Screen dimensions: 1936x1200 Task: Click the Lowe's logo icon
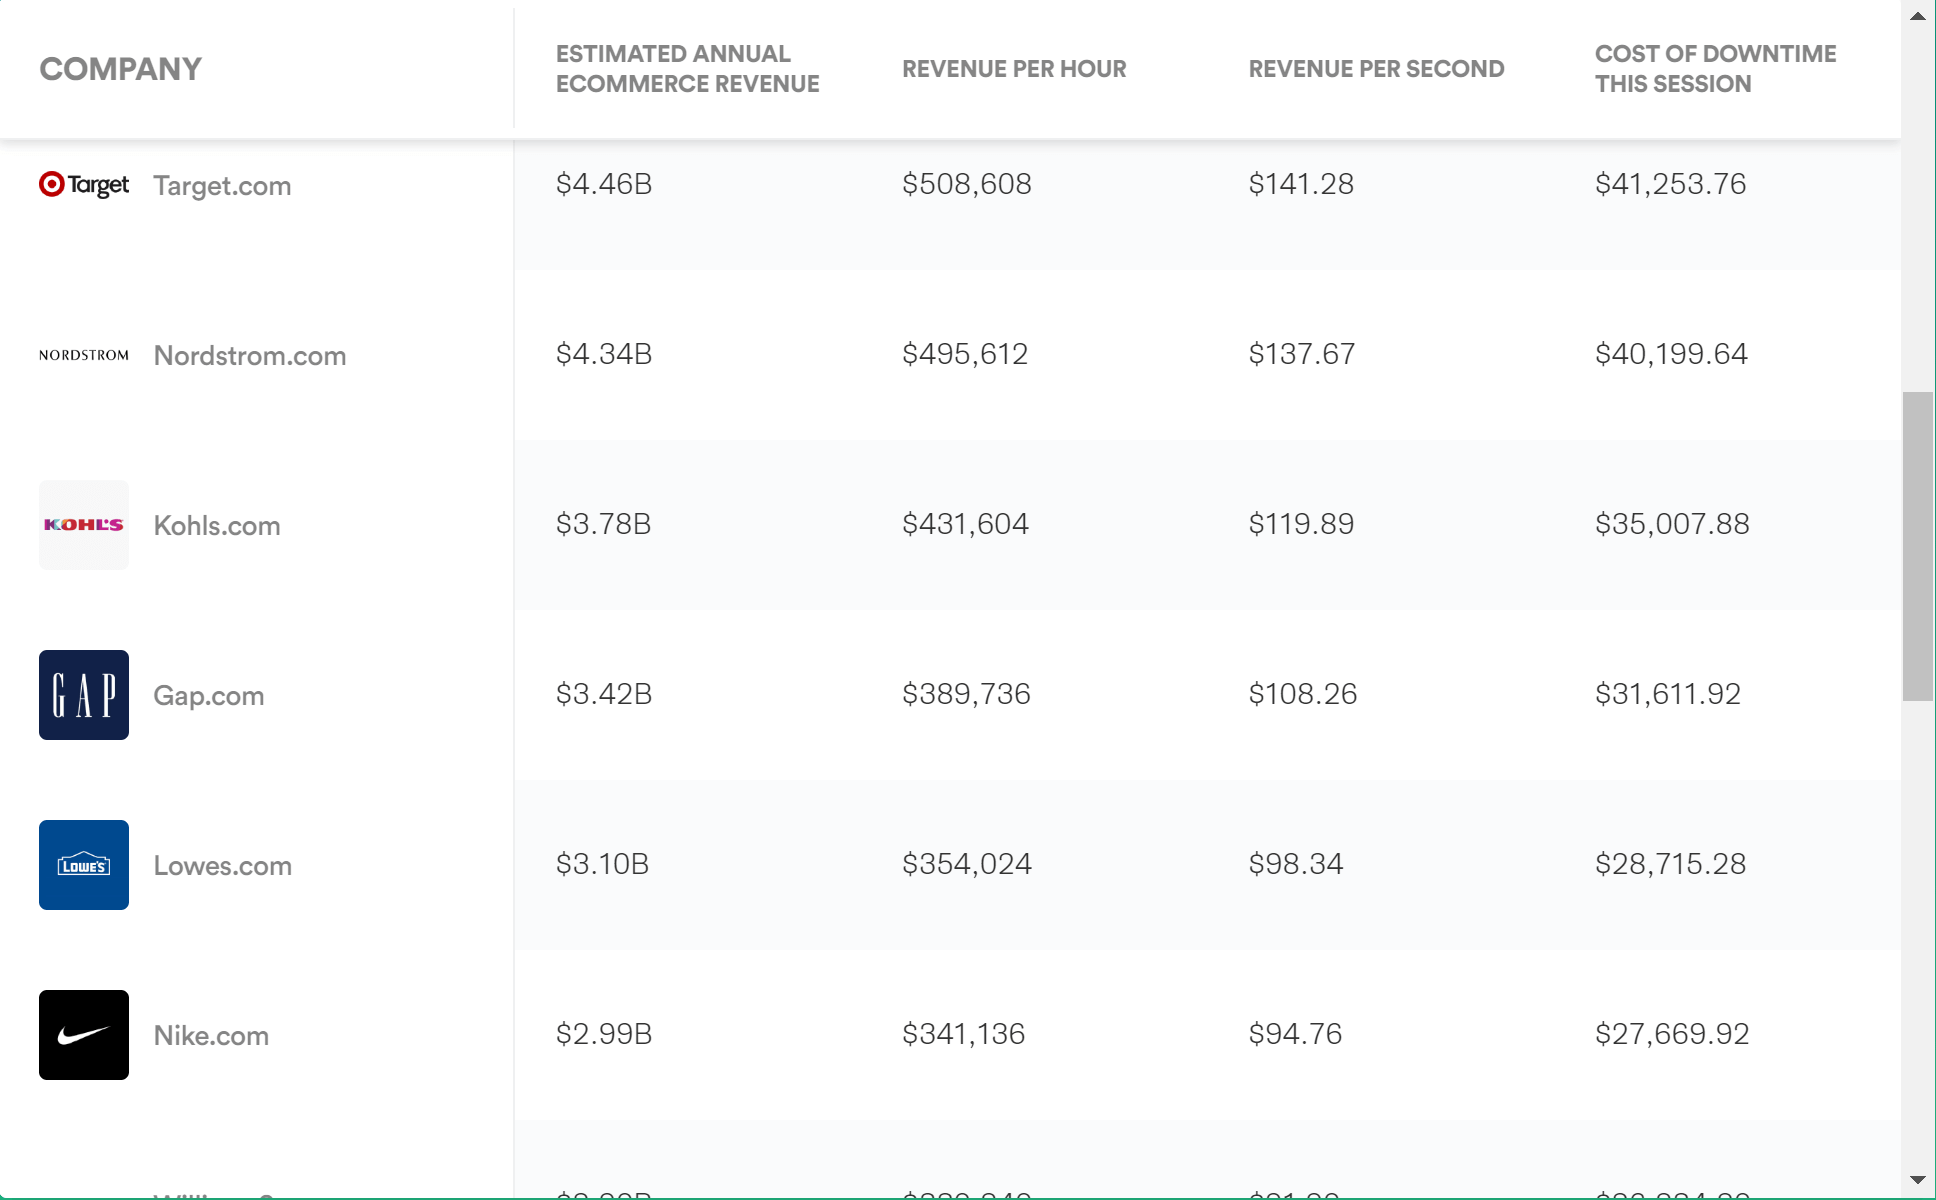click(84, 865)
